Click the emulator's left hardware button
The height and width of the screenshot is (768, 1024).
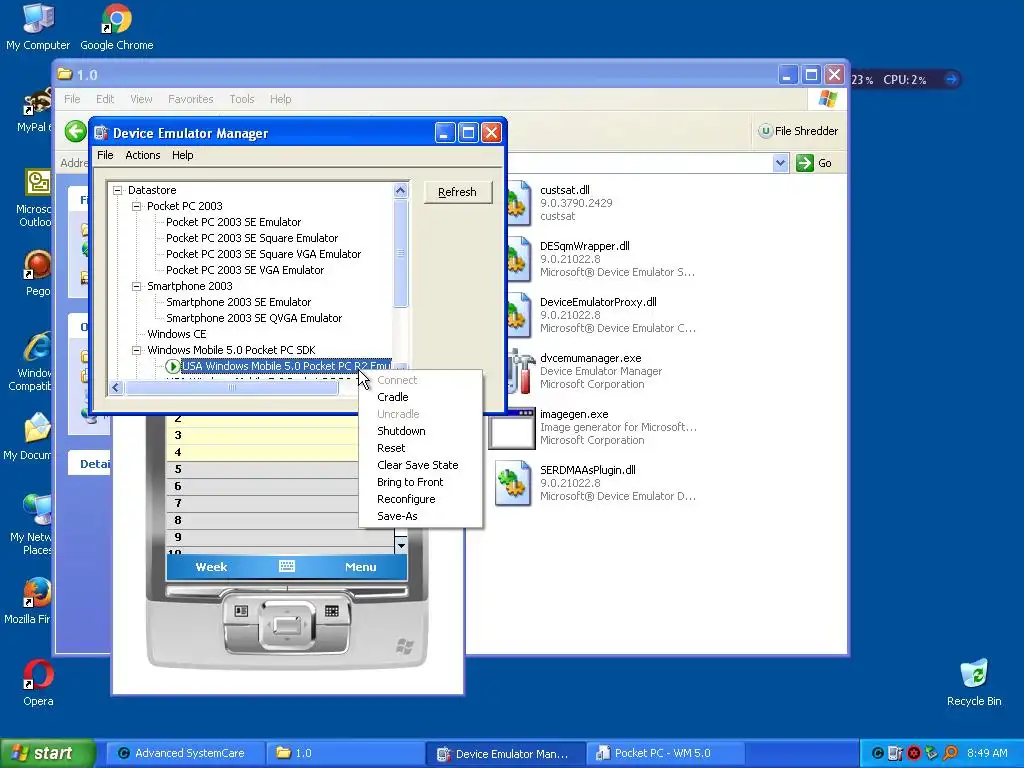(241, 611)
